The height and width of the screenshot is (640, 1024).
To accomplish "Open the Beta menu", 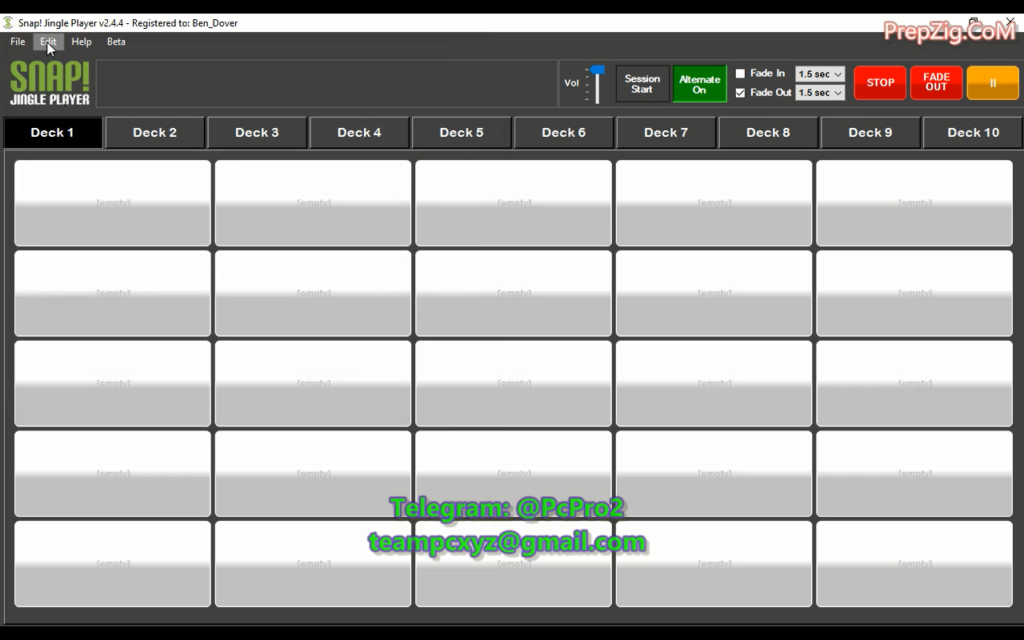I will 116,42.
